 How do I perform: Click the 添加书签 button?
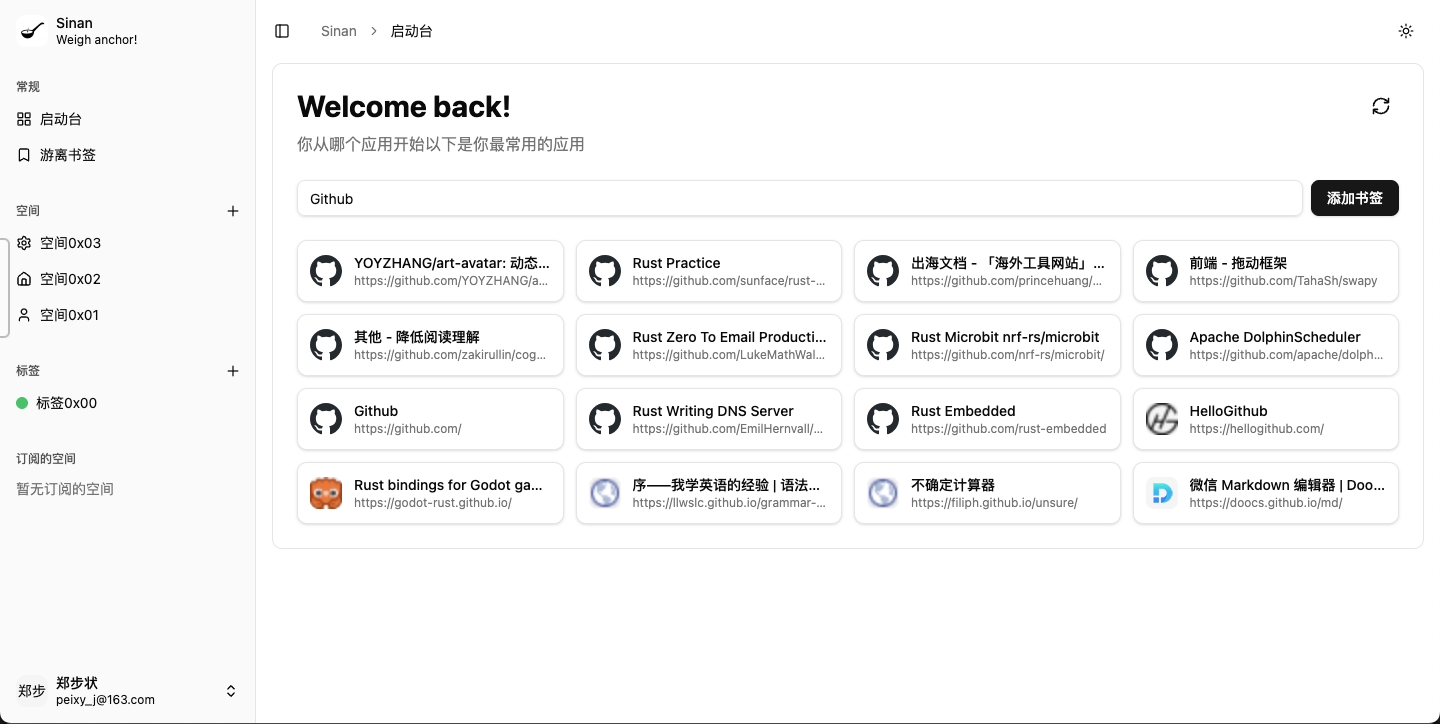(x=1355, y=198)
